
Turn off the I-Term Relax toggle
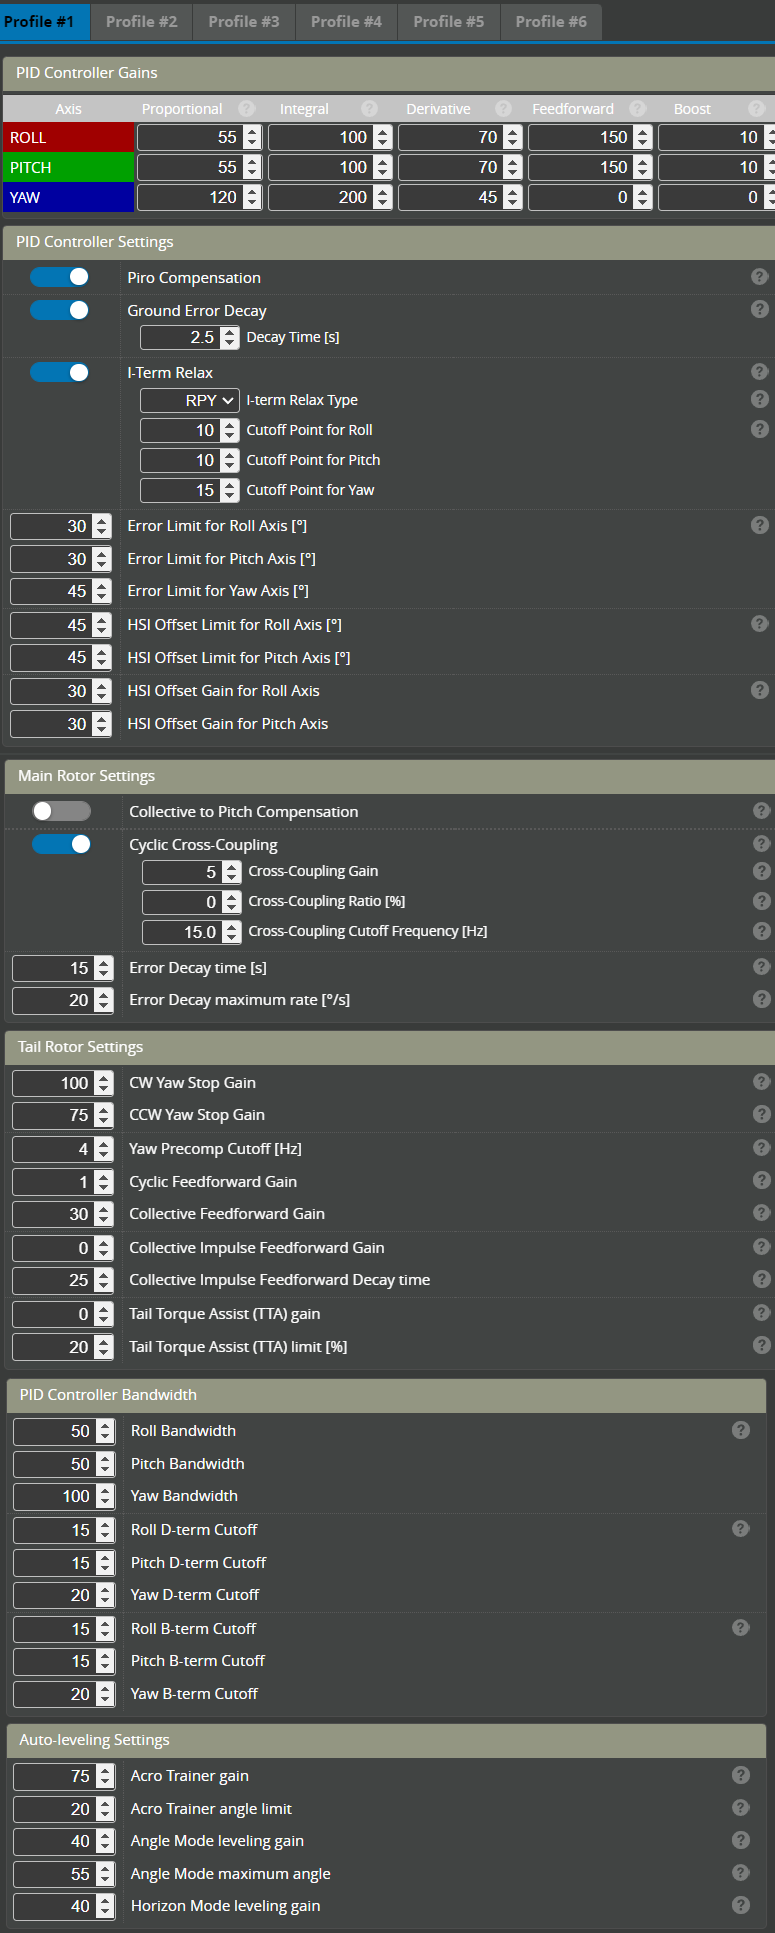[60, 372]
